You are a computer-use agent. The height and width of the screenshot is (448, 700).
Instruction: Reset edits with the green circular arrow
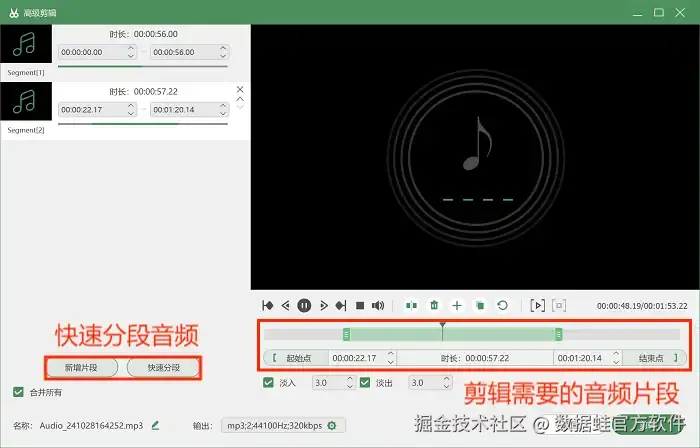pos(502,306)
